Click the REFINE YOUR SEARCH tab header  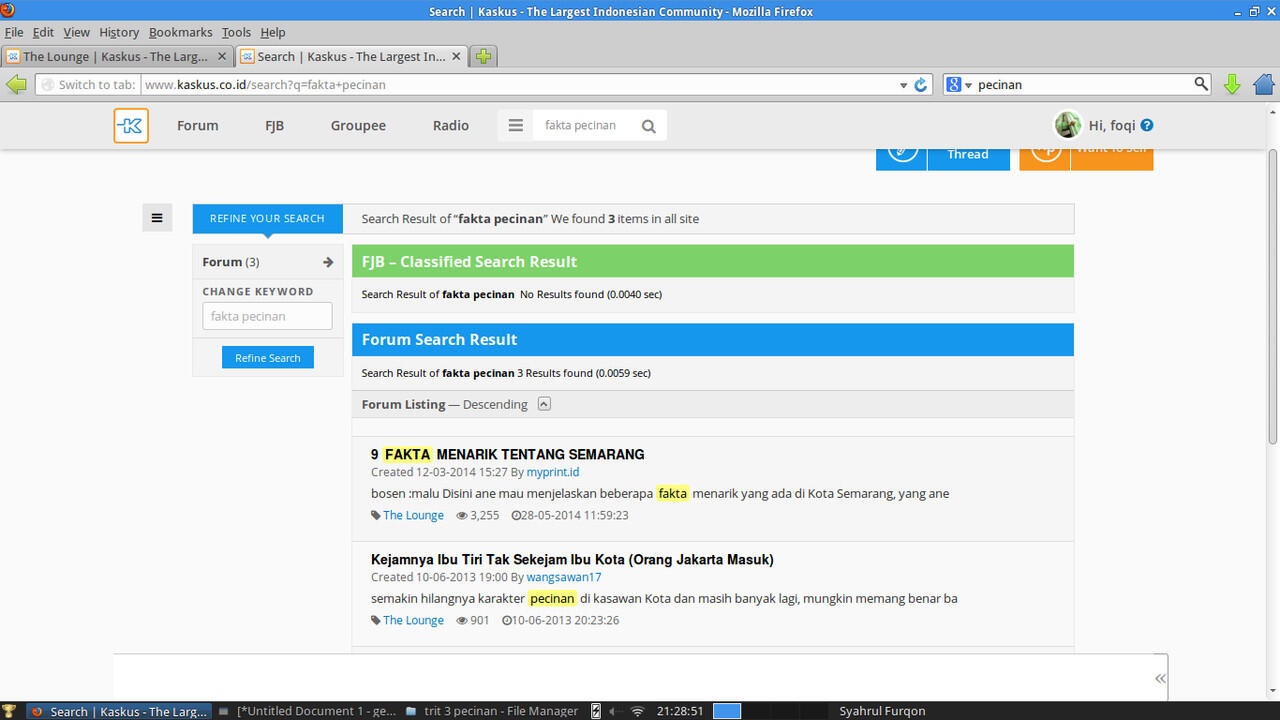pyautogui.click(x=267, y=218)
